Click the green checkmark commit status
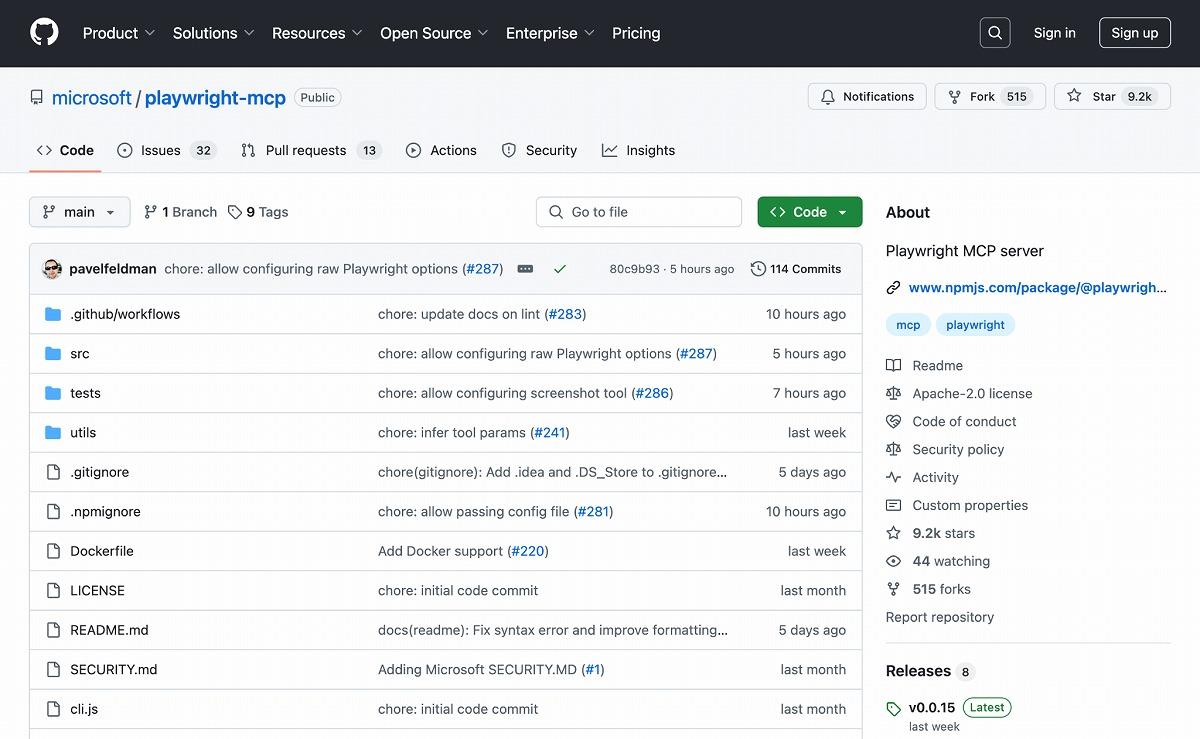Screen dimensions: 1200x739 coord(560,269)
